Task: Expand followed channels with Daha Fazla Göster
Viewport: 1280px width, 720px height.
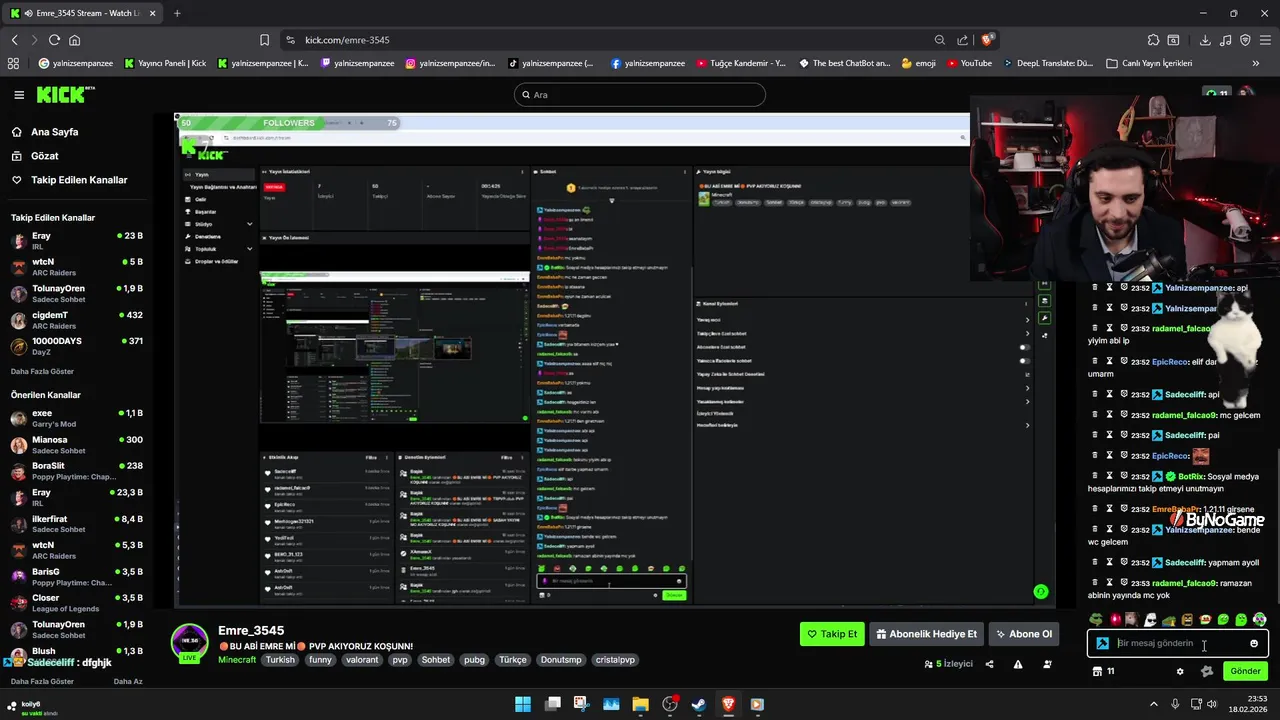Action: [42, 371]
